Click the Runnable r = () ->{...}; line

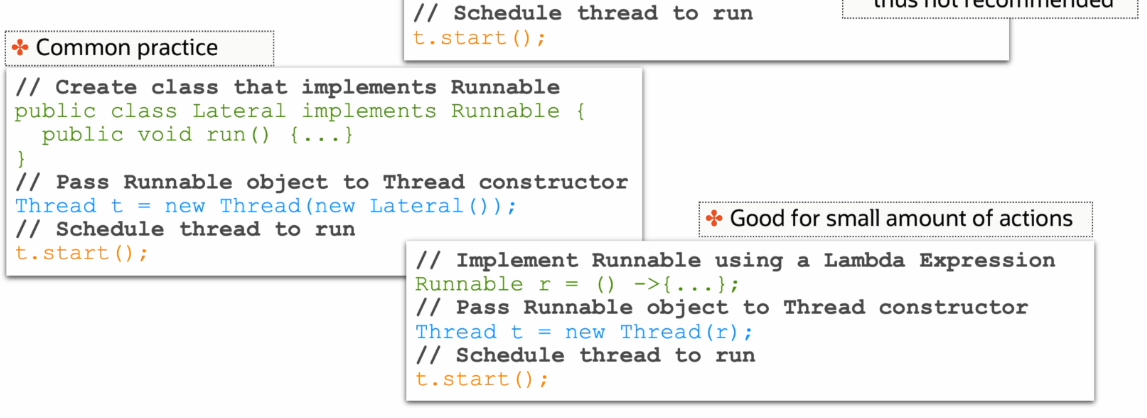(x=578, y=284)
